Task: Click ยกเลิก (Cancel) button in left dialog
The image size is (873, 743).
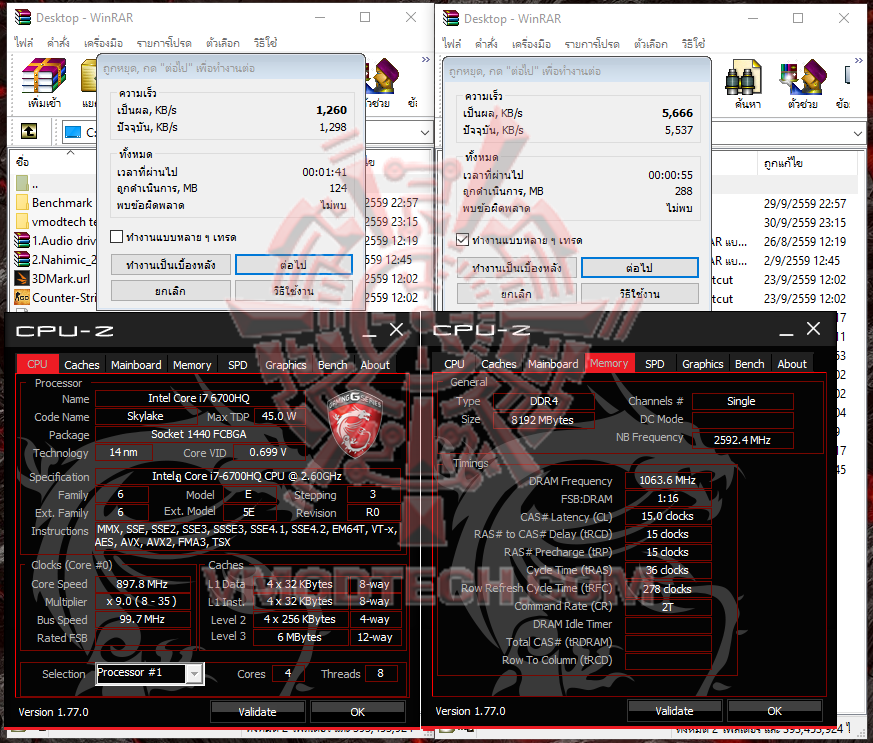Action: click(171, 291)
